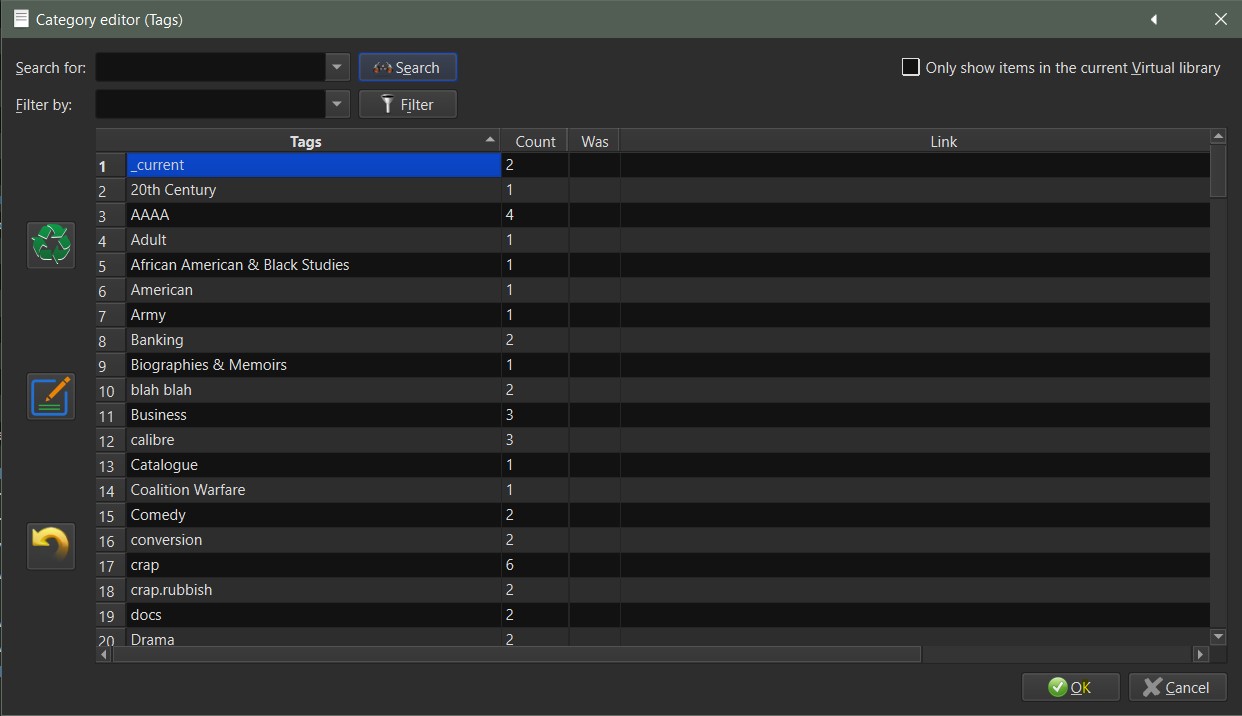The image size is (1242, 716).
Task: Click the horizontal scrollbar thumb
Action: [x=516, y=654]
